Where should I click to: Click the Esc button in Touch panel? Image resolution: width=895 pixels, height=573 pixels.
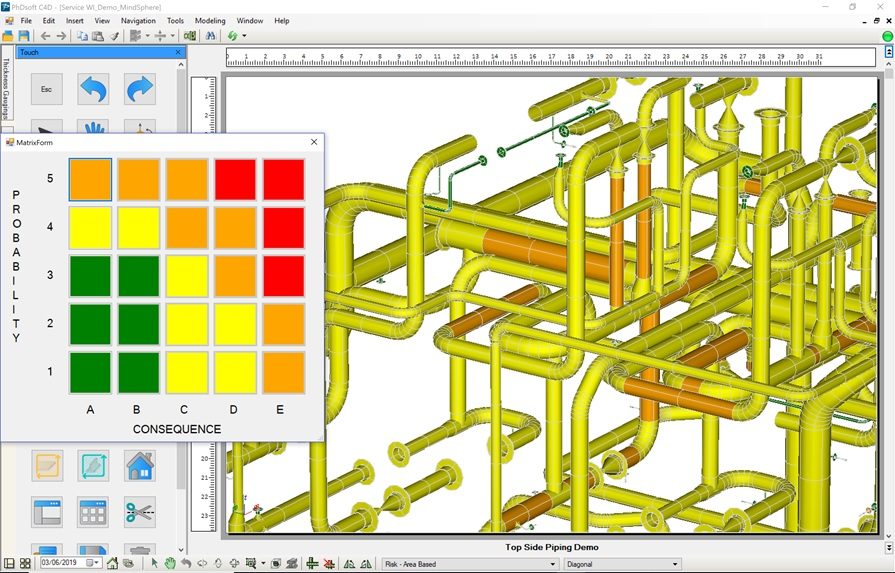(x=47, y=89)
